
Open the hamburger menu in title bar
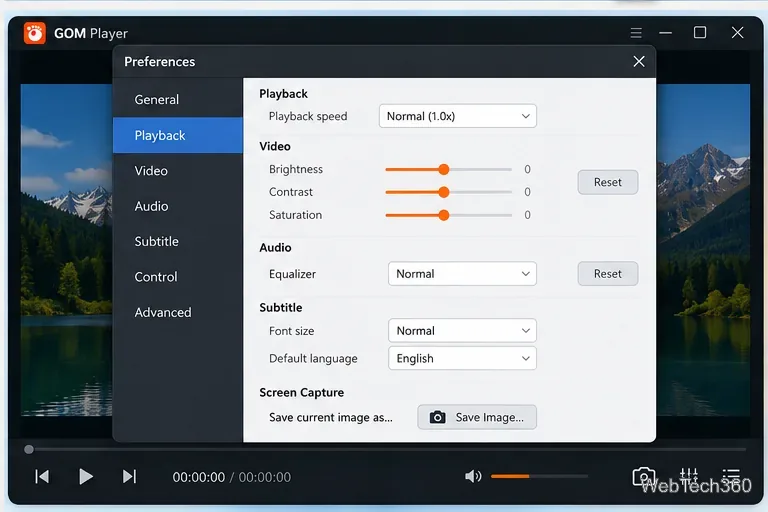click(x=636, y=33)
